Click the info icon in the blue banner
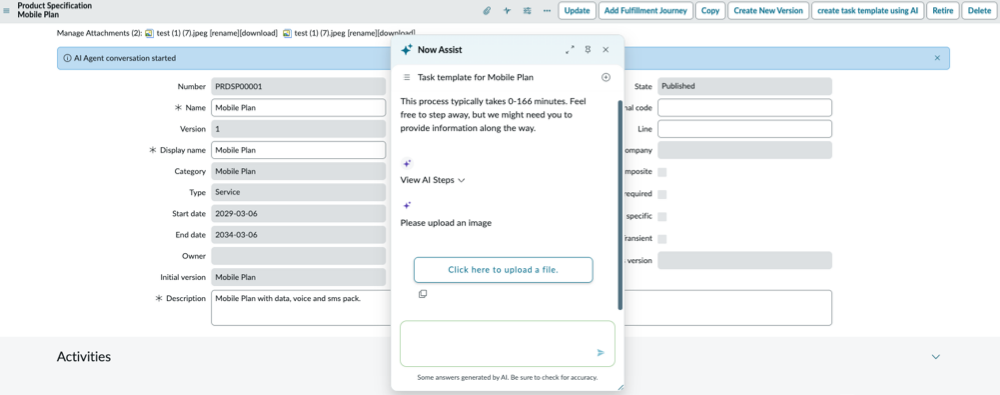The width and height of the screenshot is (1000, 395). click(67, 58)
